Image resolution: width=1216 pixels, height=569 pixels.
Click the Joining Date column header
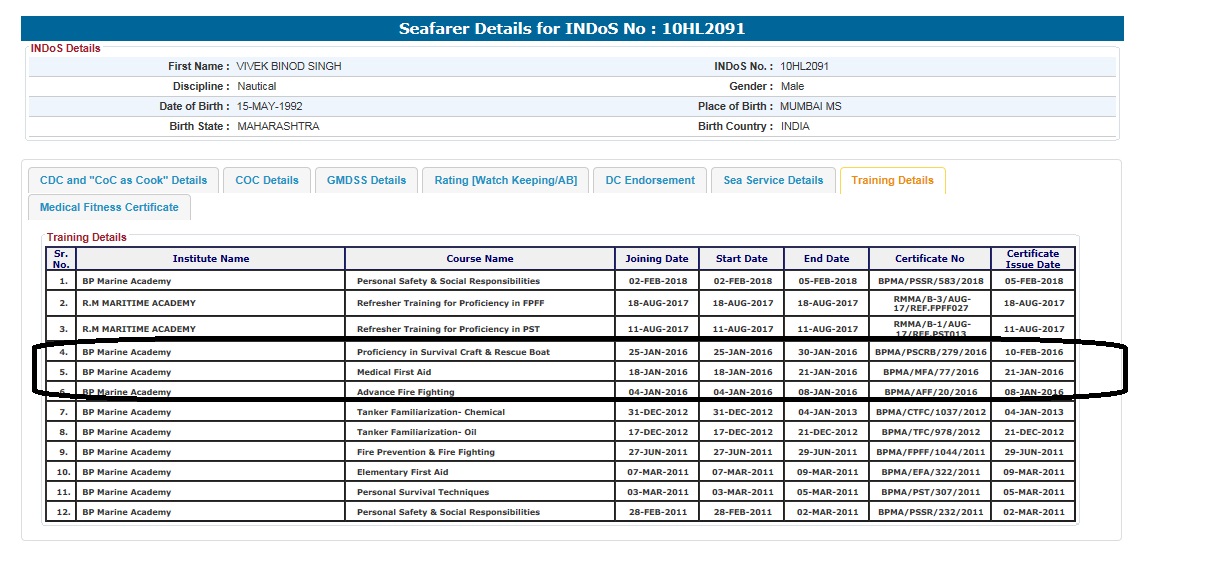[x=657, y=259]
